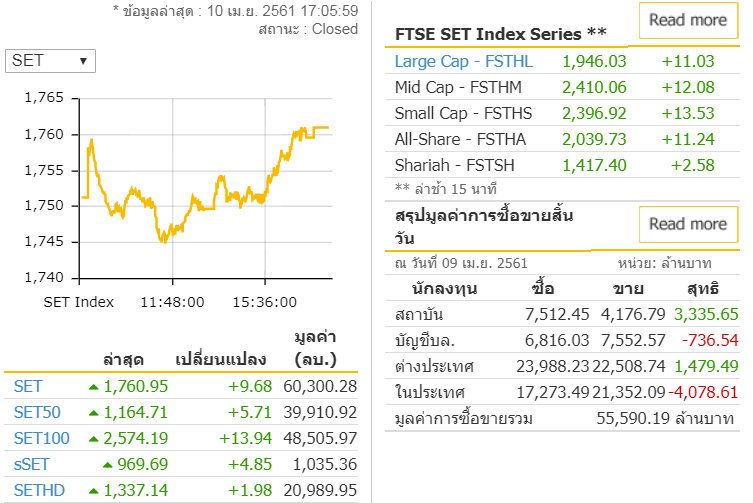This screenshot has width=753, height=503.
Task: Click the green up arrow beside SETHD
Action: (95, 490)
